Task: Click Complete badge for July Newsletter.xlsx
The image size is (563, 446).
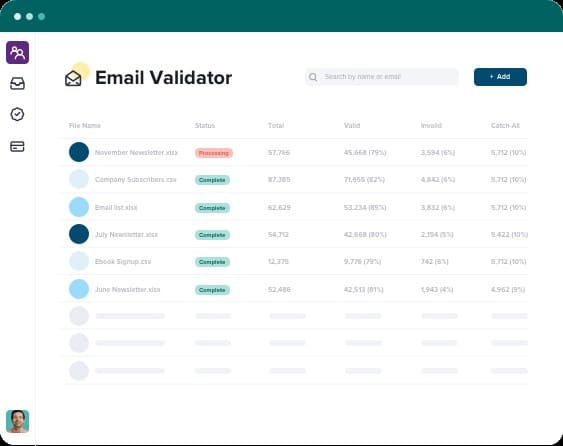Action: tap(212, 235)
